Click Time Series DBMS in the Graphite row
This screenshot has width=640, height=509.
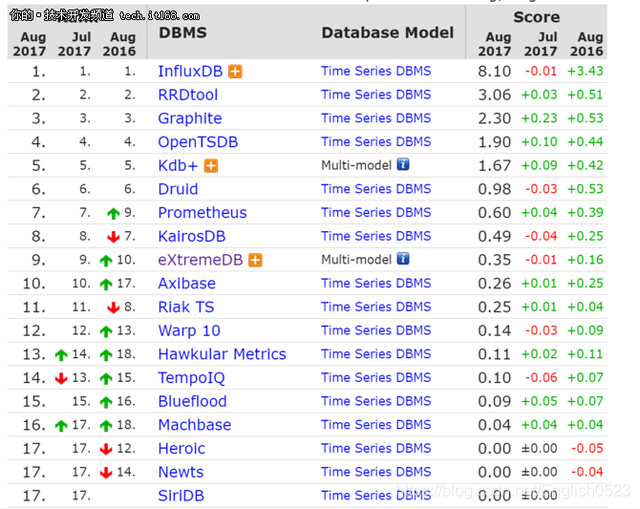(376, 118)
